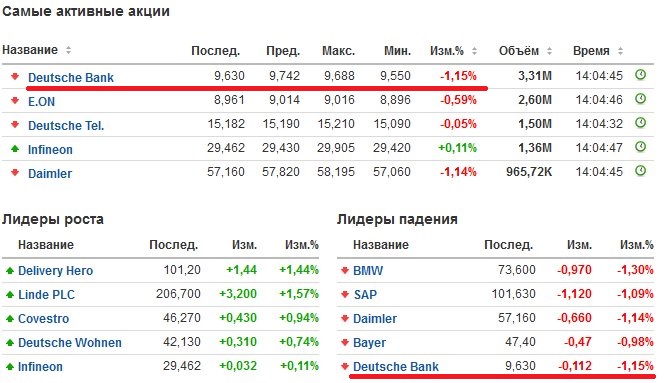Click the clock icon in Infineon row
The image size is (664, 383).
pyautogui.click(x=640, y=147)
